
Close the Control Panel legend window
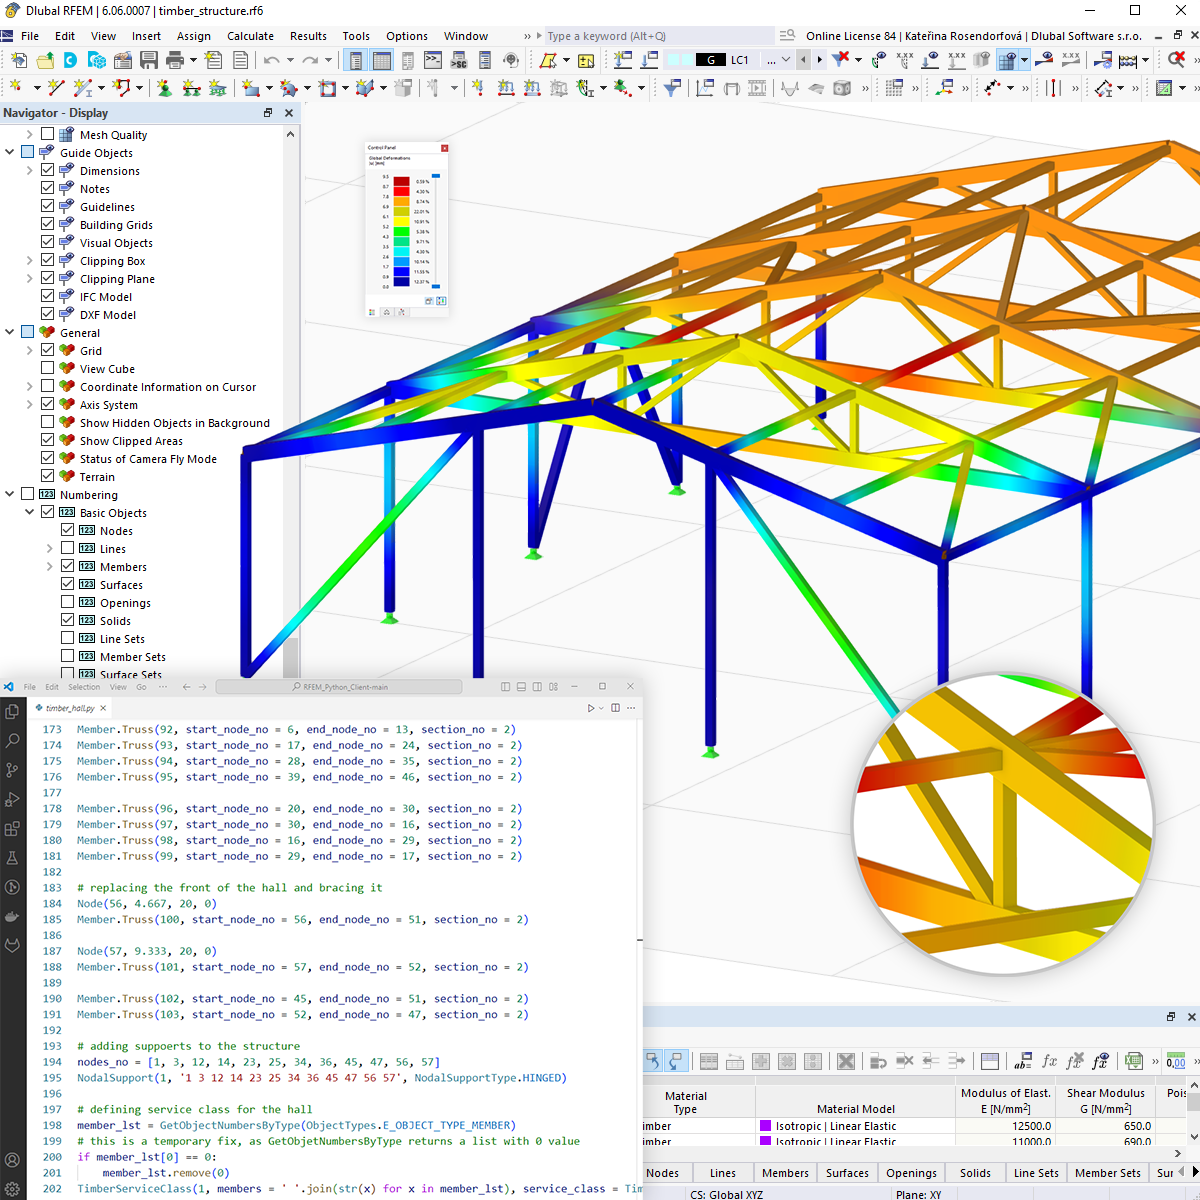[x=445, y=148]
